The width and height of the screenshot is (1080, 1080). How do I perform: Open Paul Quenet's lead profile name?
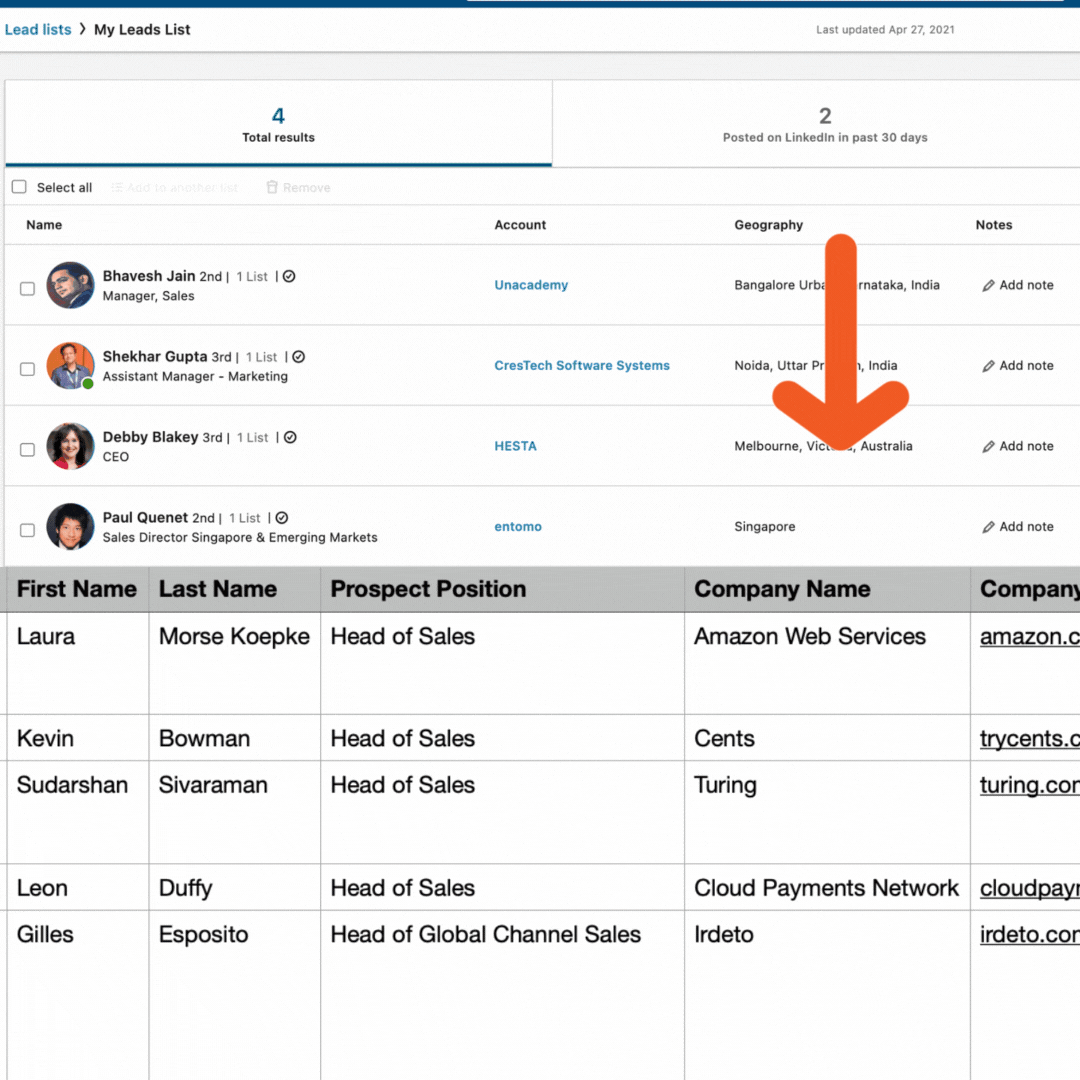[145, 518]
